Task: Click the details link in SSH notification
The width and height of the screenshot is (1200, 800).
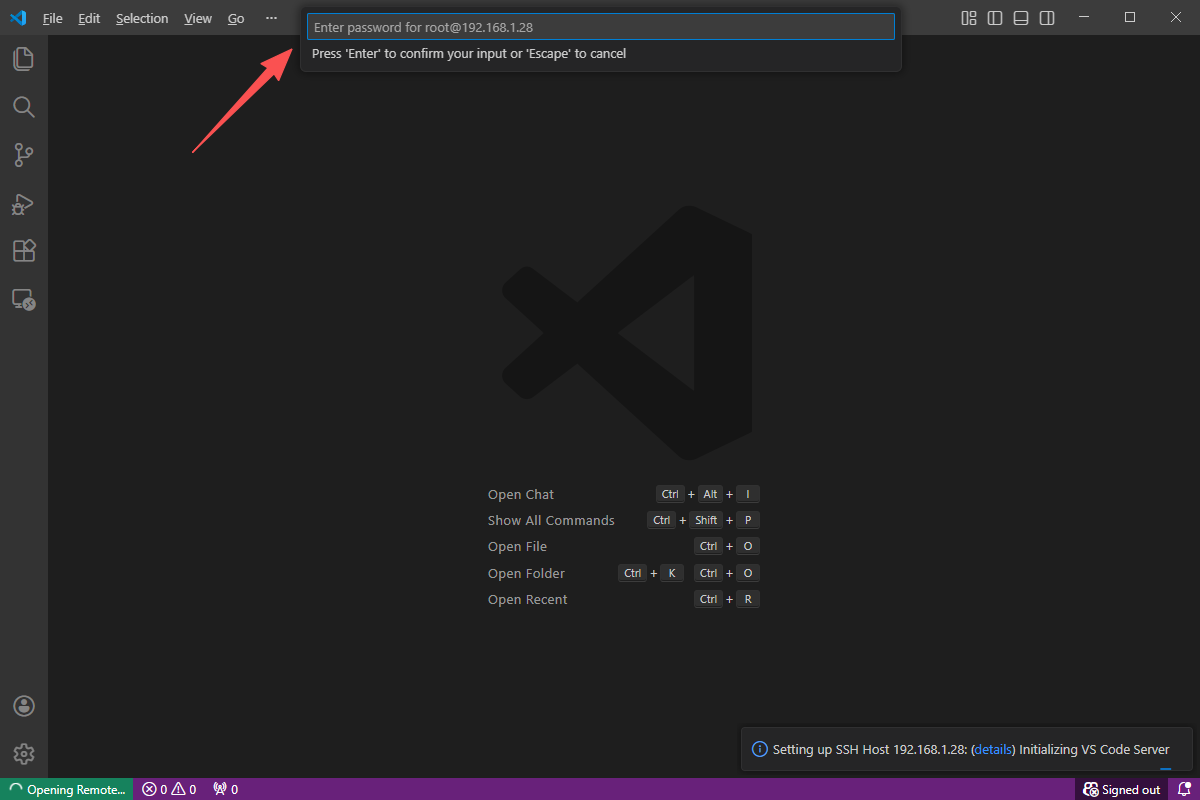Action: pyautogui.click(x=992, y=749)
